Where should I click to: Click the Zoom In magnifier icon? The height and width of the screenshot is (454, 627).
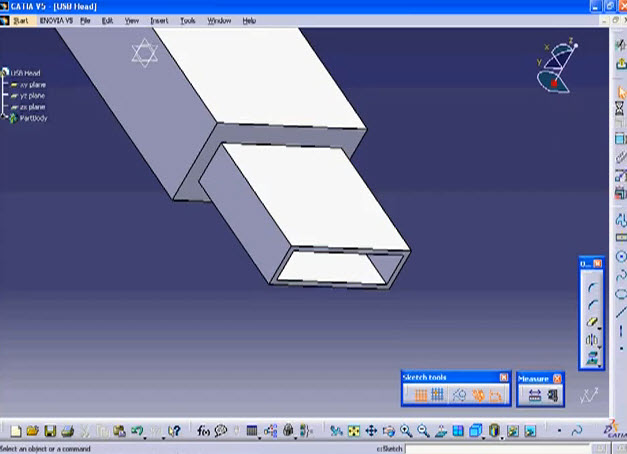[x=405, y=431]
